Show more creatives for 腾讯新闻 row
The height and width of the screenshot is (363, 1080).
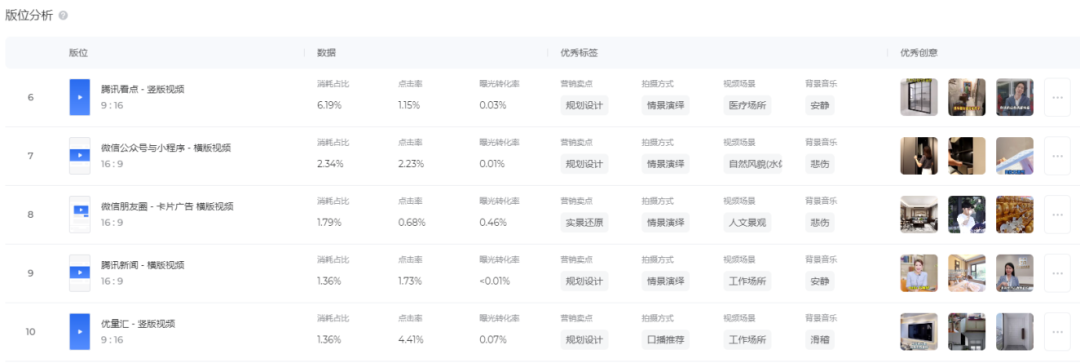click(1057, 273)
